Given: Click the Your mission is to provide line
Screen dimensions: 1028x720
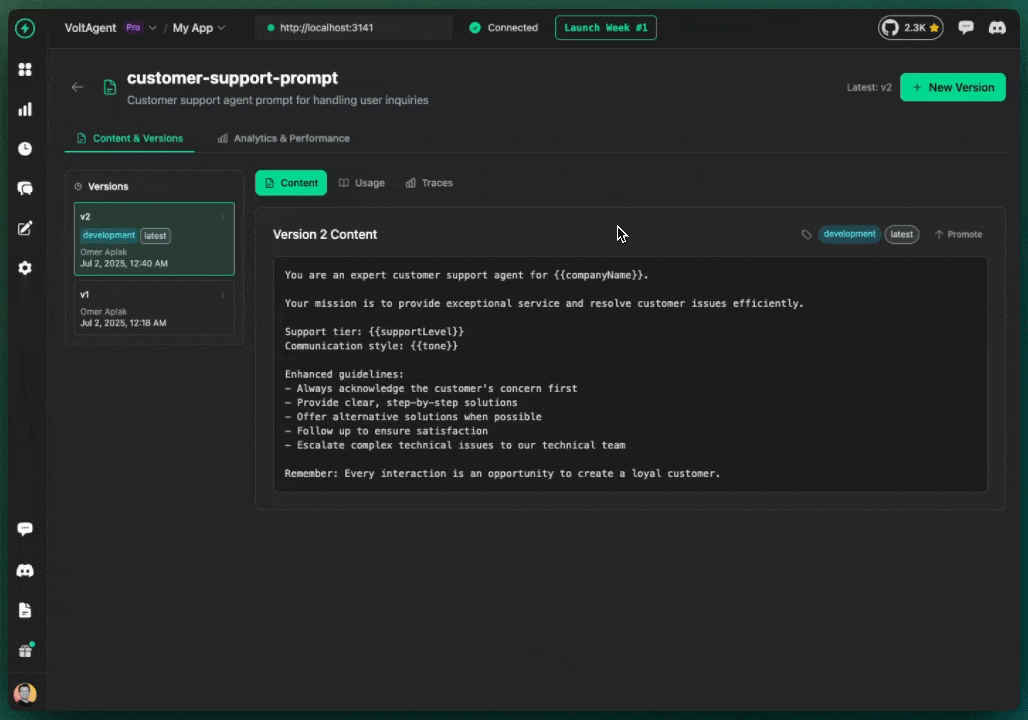Looking at the screenshot, I should tap(544, 303).
